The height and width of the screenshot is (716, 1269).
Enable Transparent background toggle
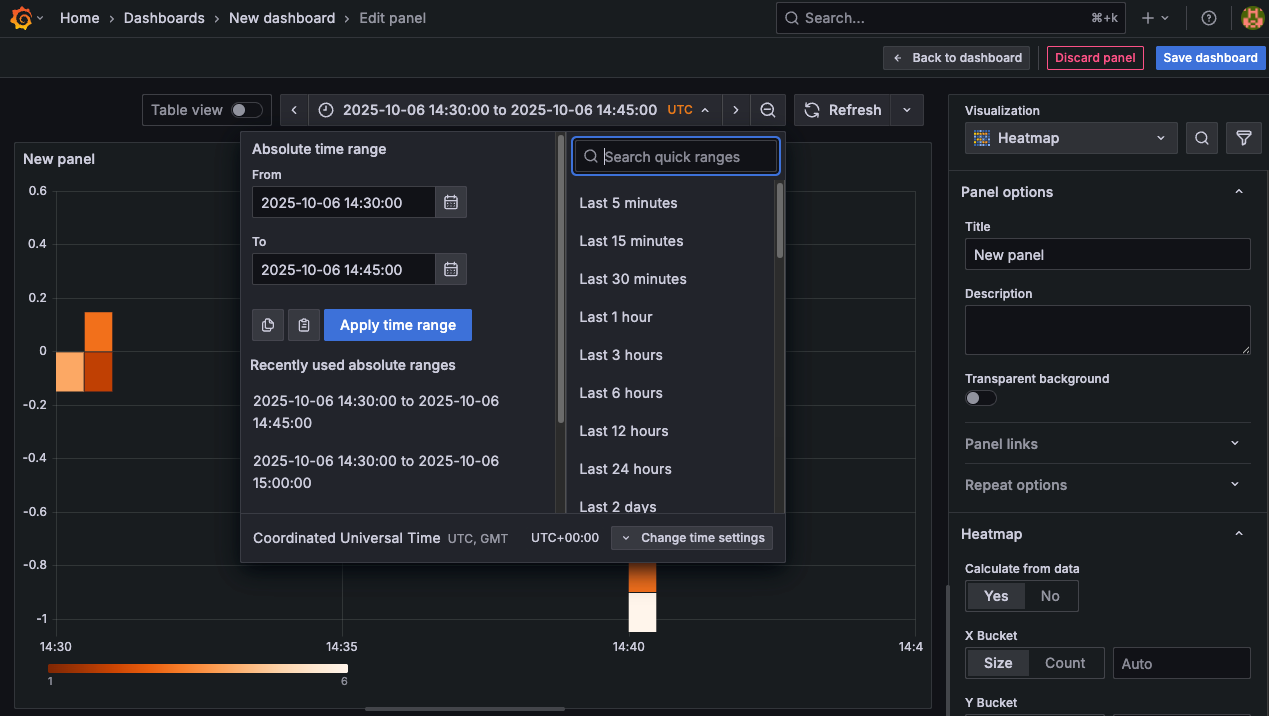980,398
